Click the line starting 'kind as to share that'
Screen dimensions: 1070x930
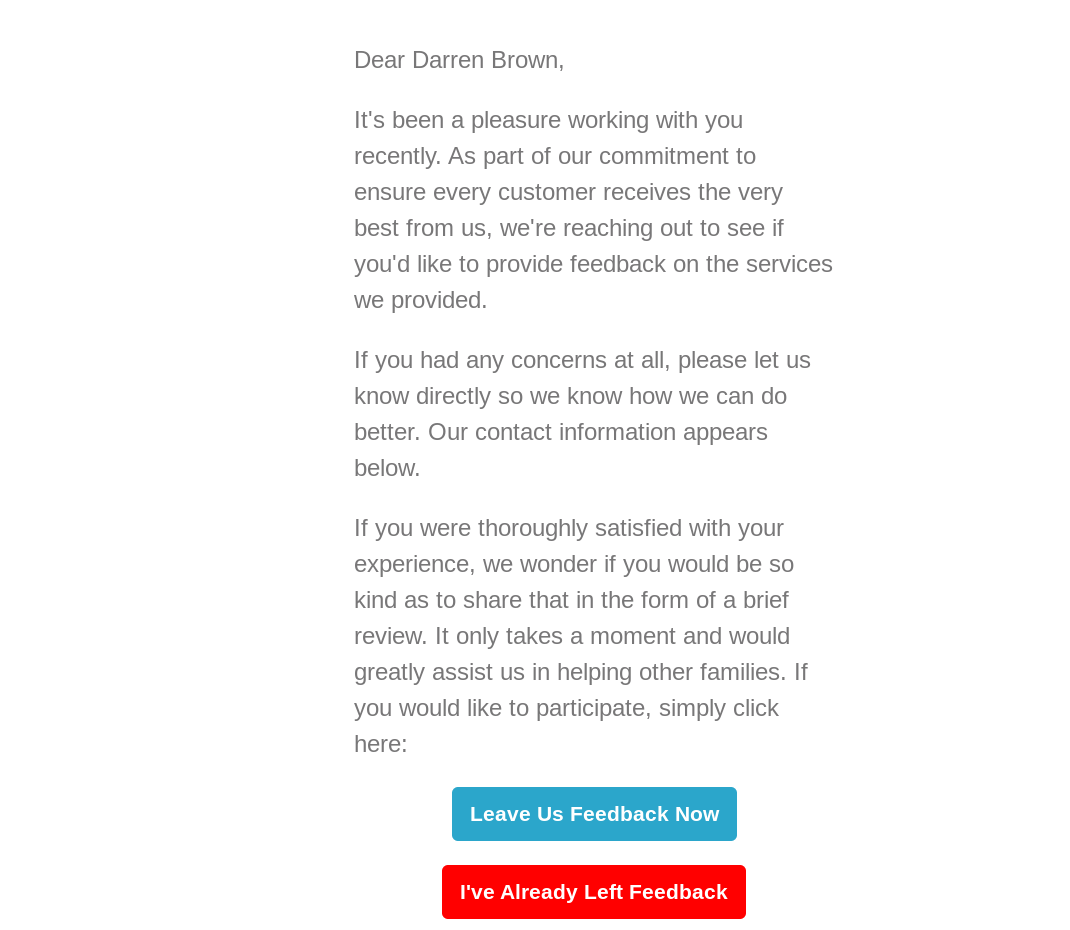571,600
